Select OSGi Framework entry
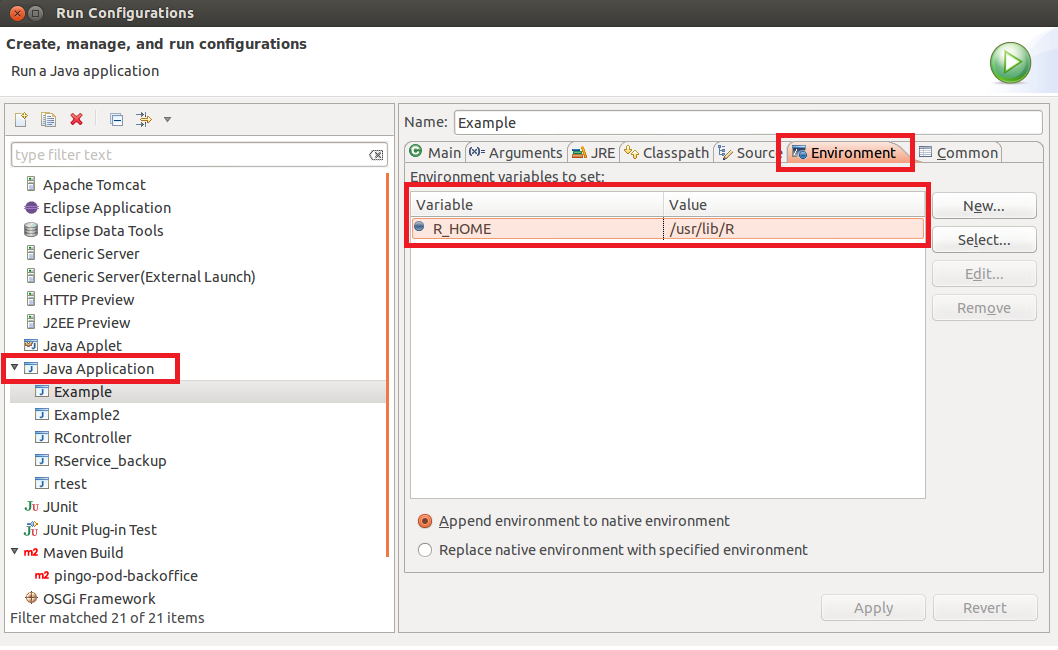This screenshot has height=650, width=1058. pyautogui.click(x=99, y=598)
